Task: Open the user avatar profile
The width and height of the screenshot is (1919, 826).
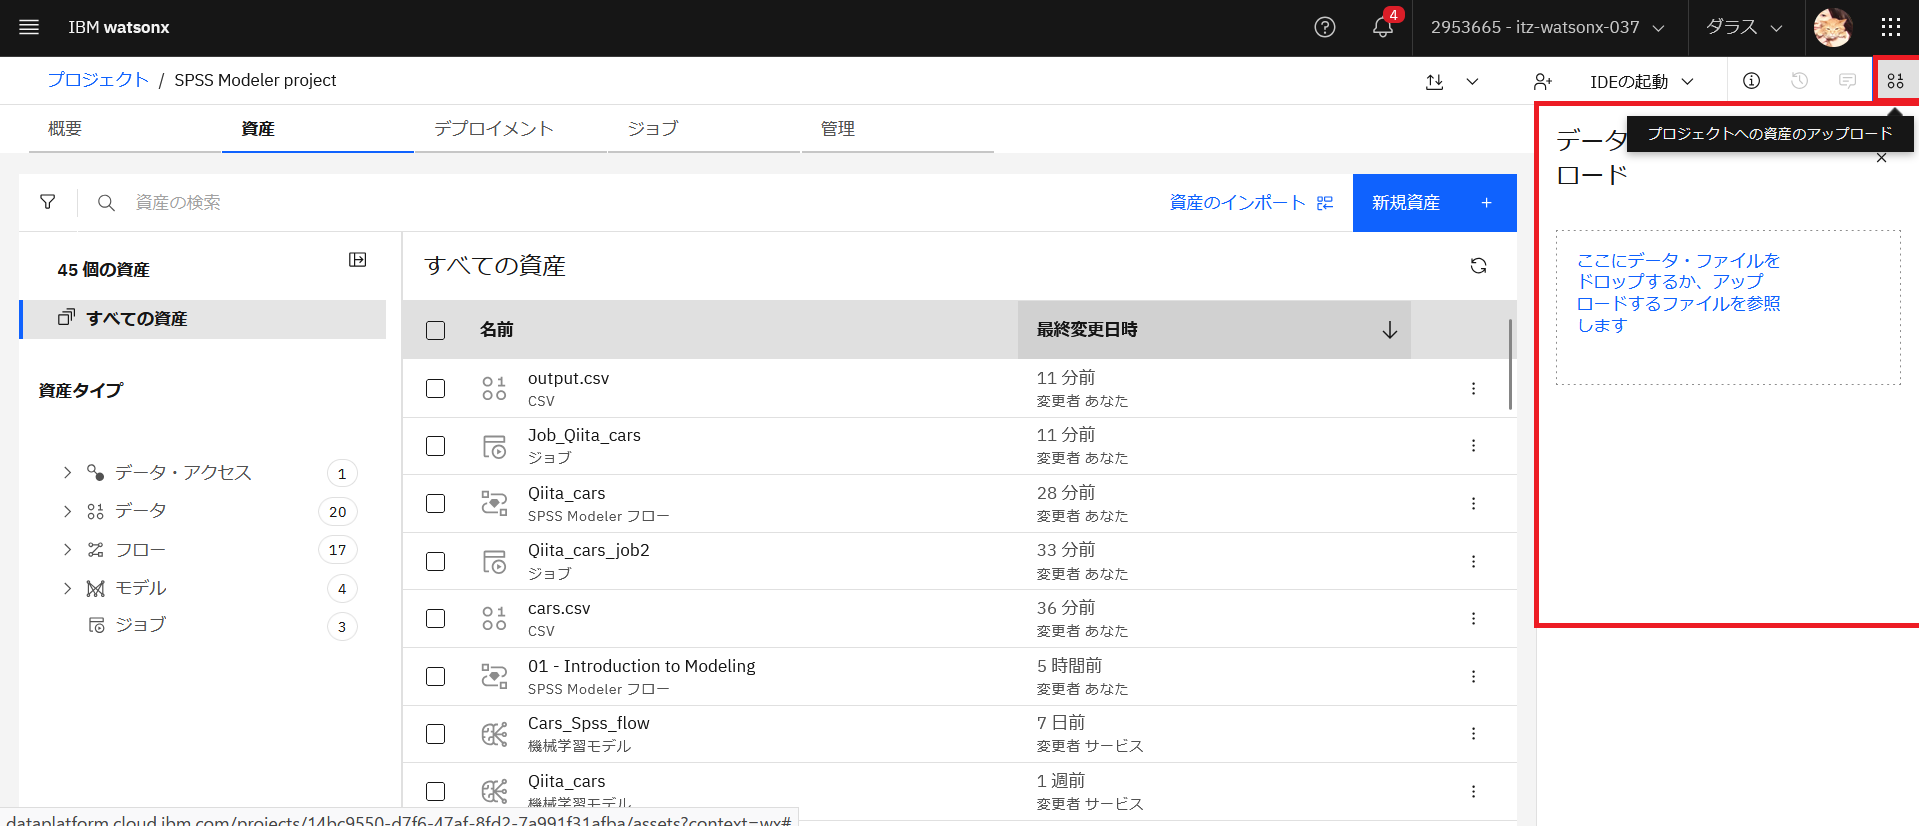Action: [x=1833, y=27]
